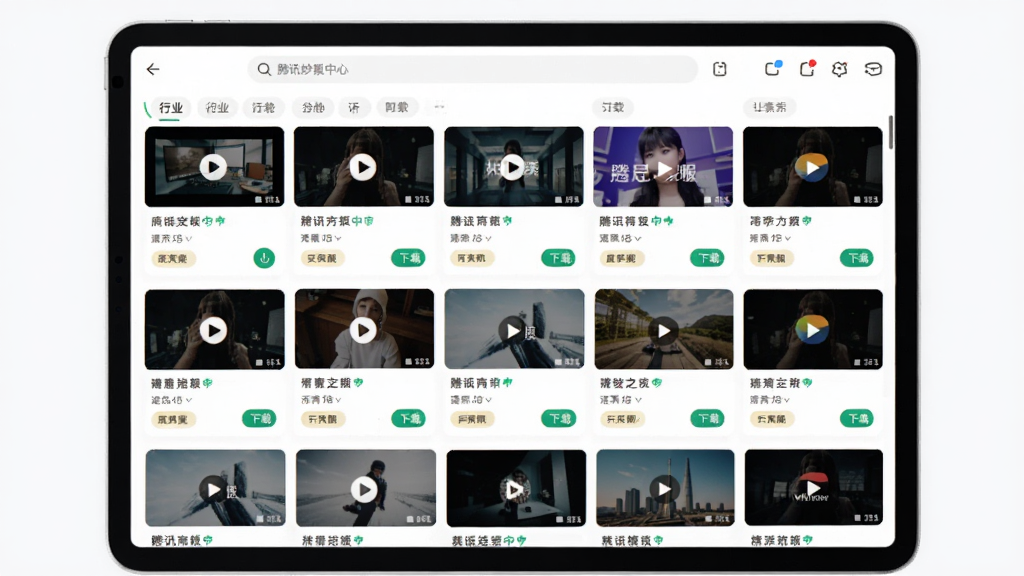Play the video of woman on purple background
Screen dimensions: 1024x576
(663, 169)
